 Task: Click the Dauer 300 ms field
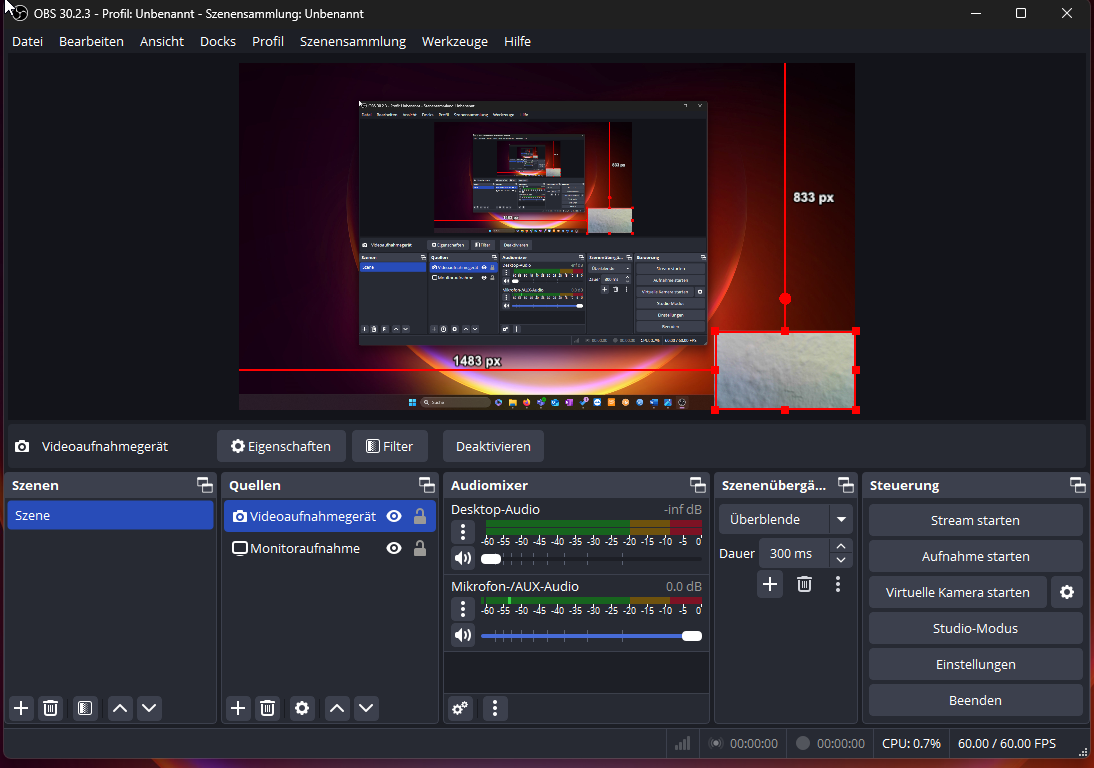click(794, 553)
